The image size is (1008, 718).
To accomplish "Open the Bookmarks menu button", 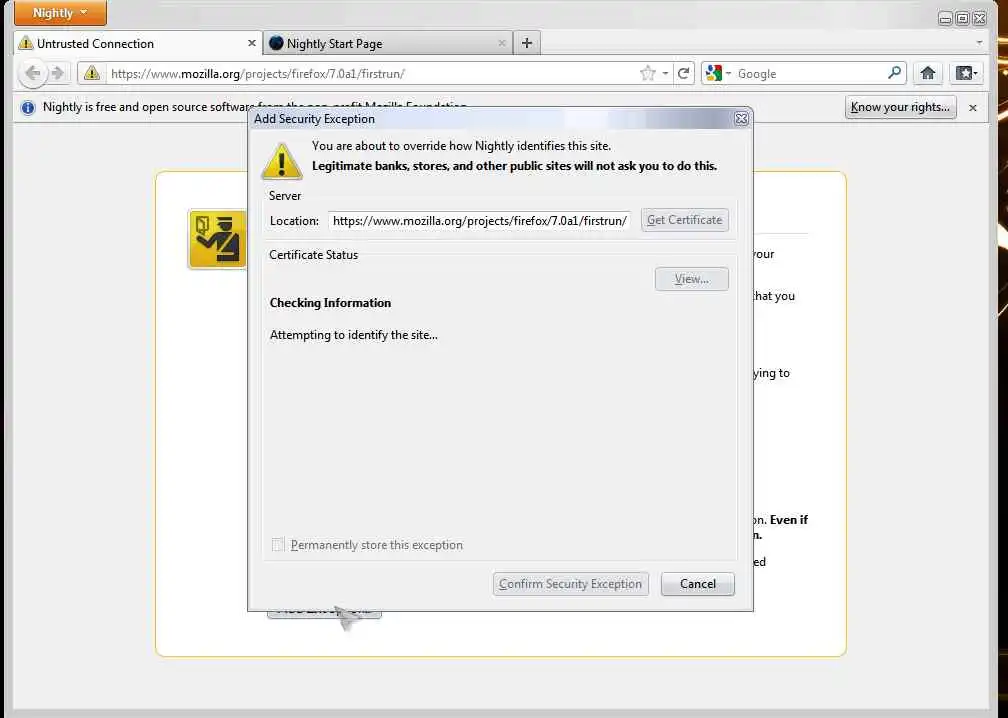I will (966, 73).
